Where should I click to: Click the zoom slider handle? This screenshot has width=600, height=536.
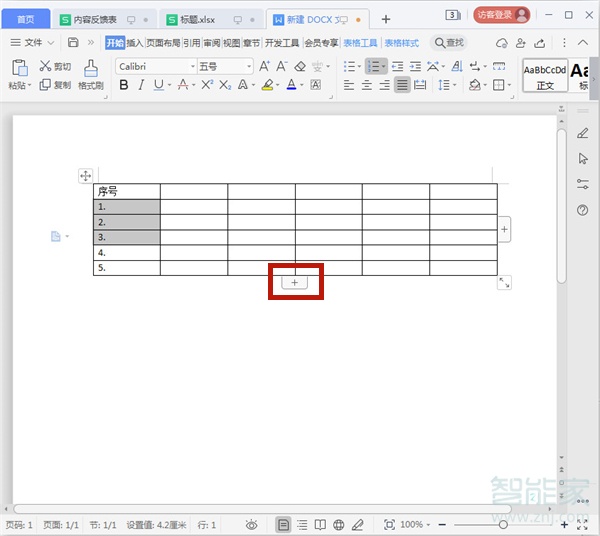[503, 525]
